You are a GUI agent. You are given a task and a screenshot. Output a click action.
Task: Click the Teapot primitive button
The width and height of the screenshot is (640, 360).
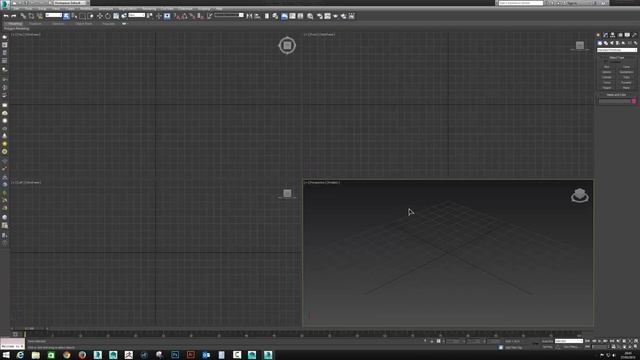point(607,88)
